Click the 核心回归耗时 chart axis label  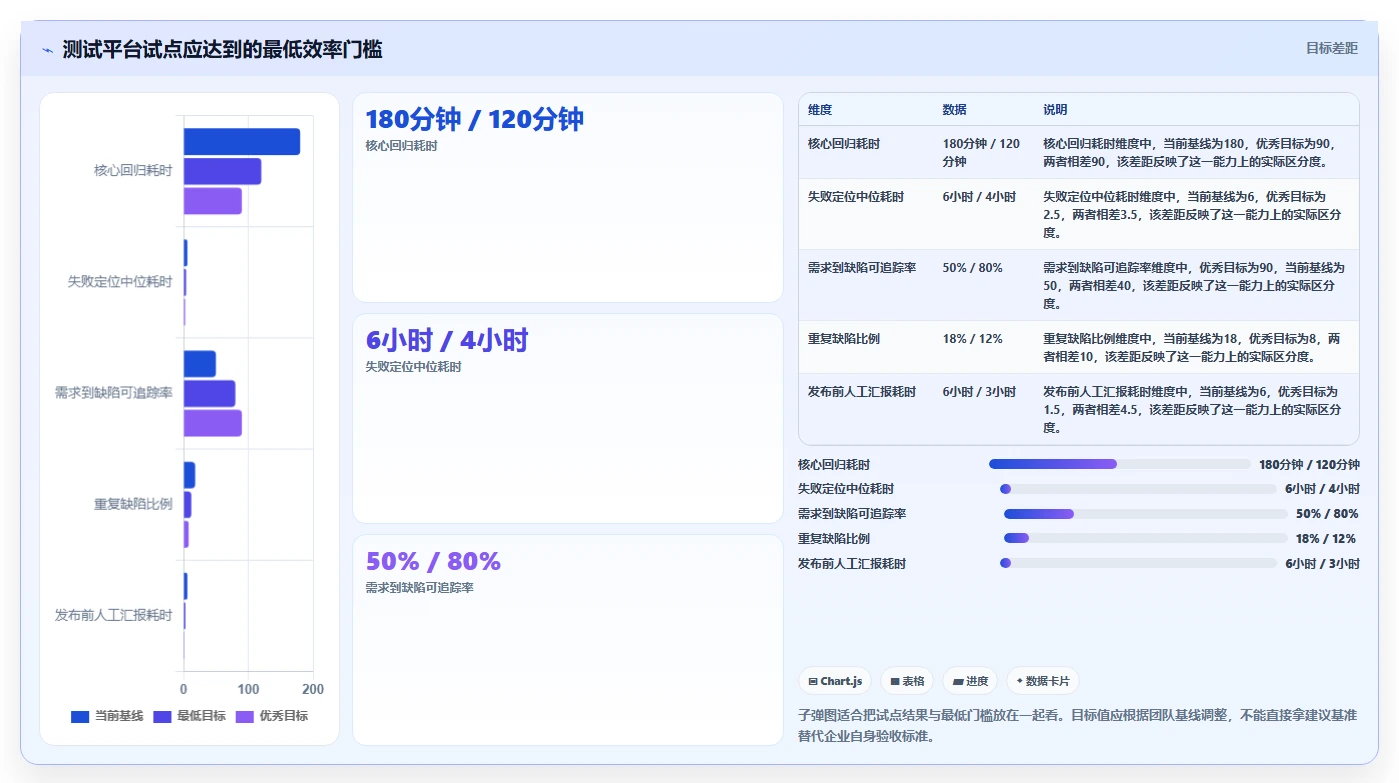tap(133, 171)
